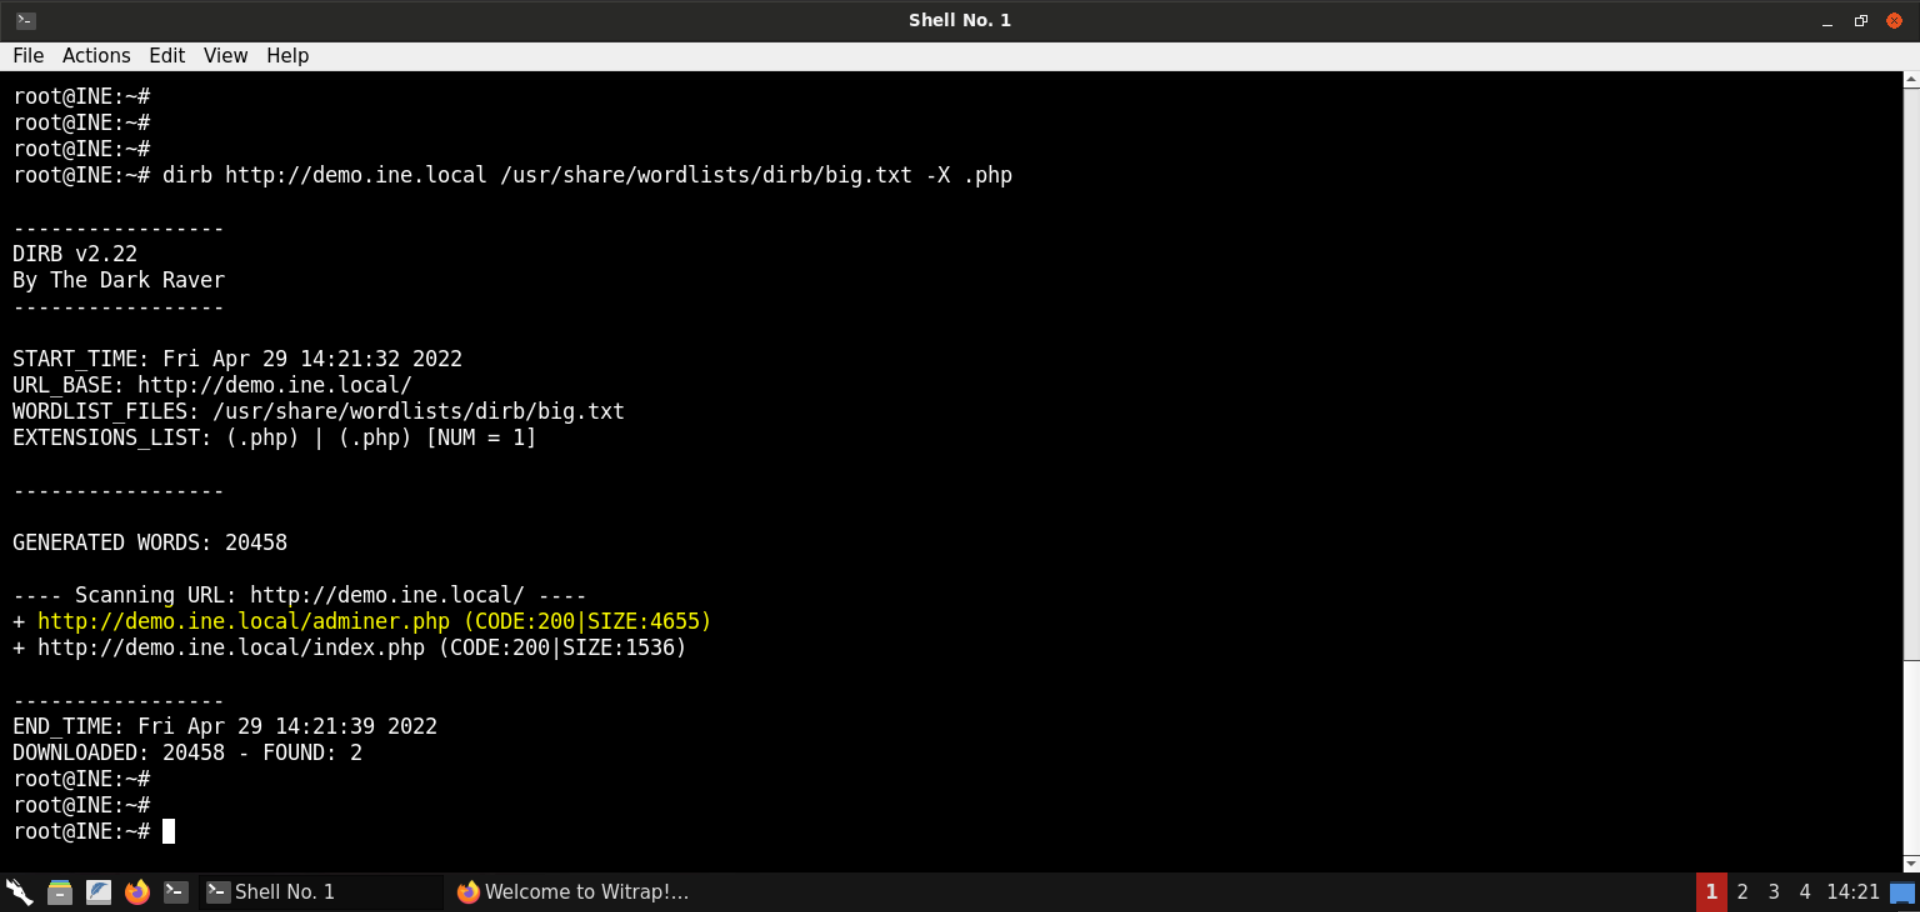Launch the file manager from the taskbar
This screenshot has height=912, width=1920.
[60, 891]
